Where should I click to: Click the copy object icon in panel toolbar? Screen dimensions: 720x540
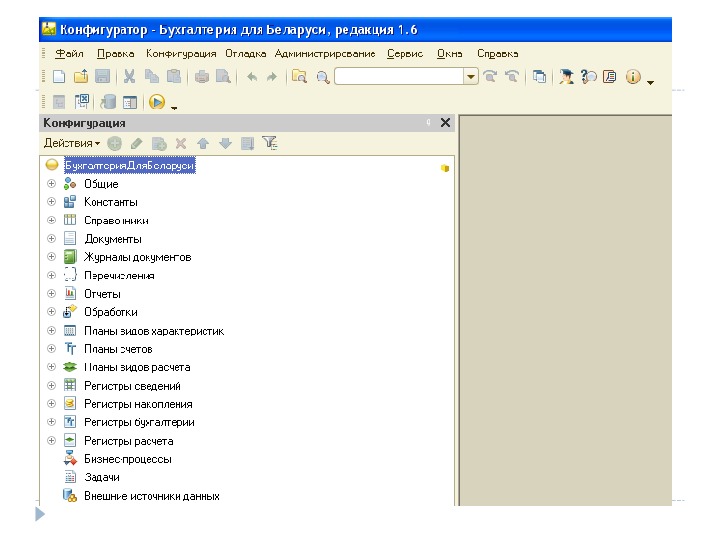pos(159,144)
